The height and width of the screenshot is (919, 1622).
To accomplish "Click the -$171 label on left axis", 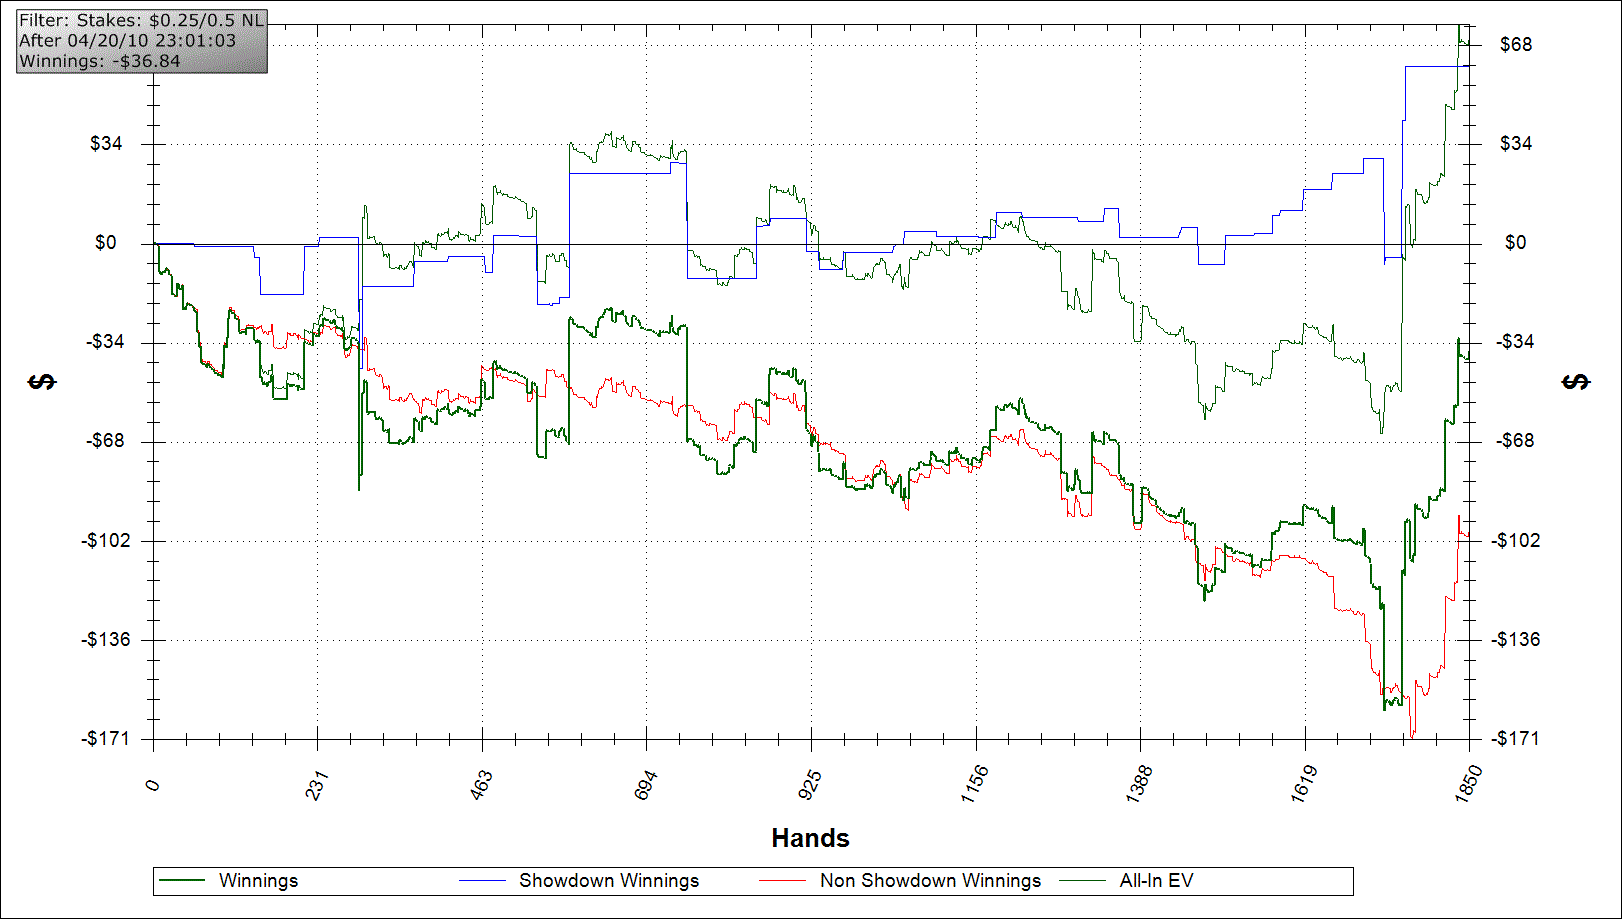I will (x=106, y=739).
